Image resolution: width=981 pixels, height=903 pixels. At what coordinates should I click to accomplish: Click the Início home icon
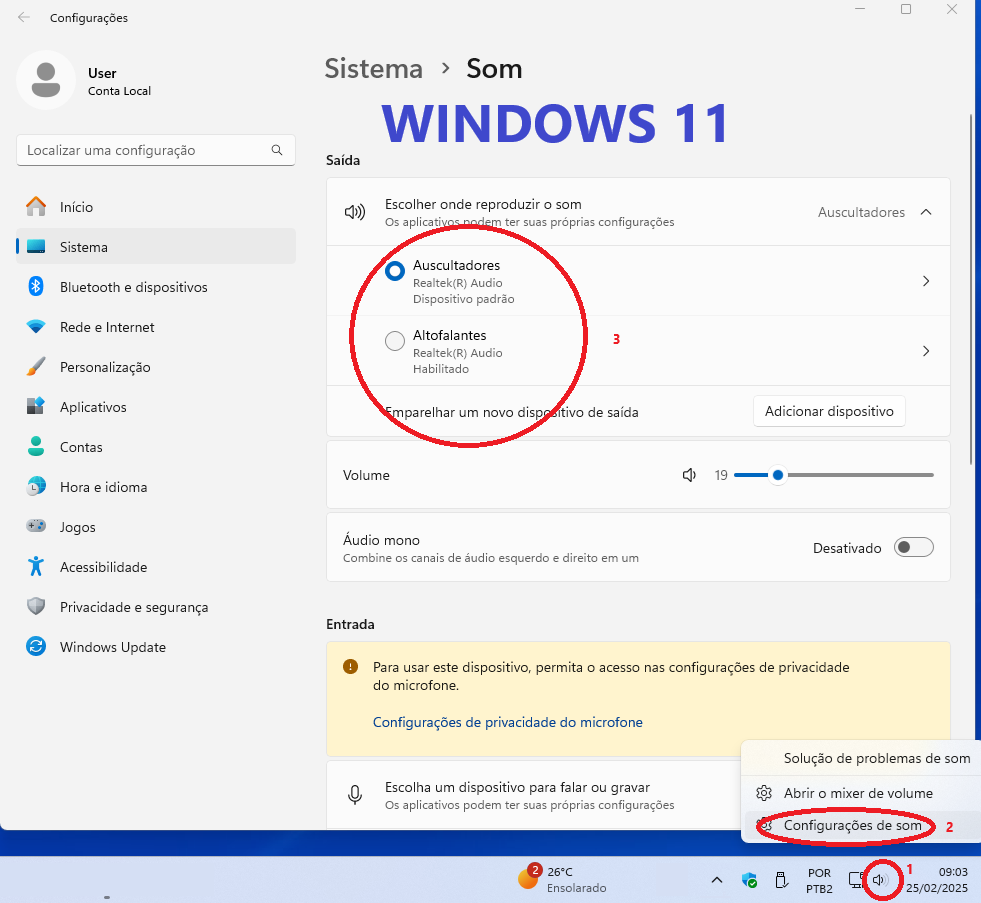pos(36,207)
